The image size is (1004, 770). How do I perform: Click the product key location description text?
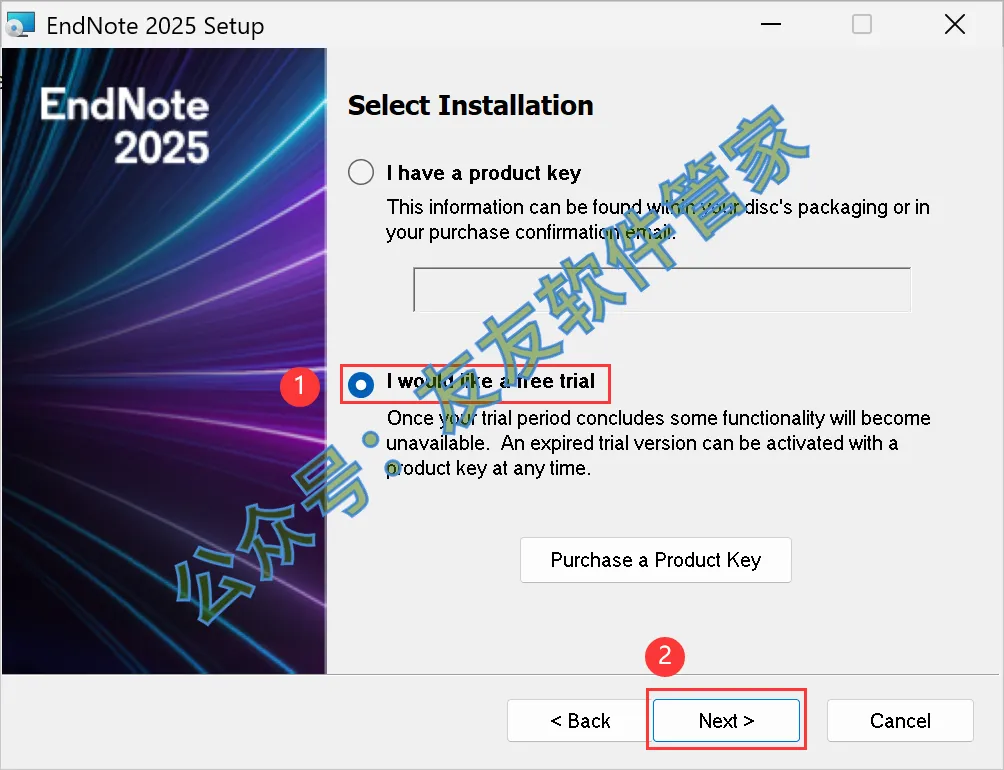pyautogui.click(x=657, y=220)
